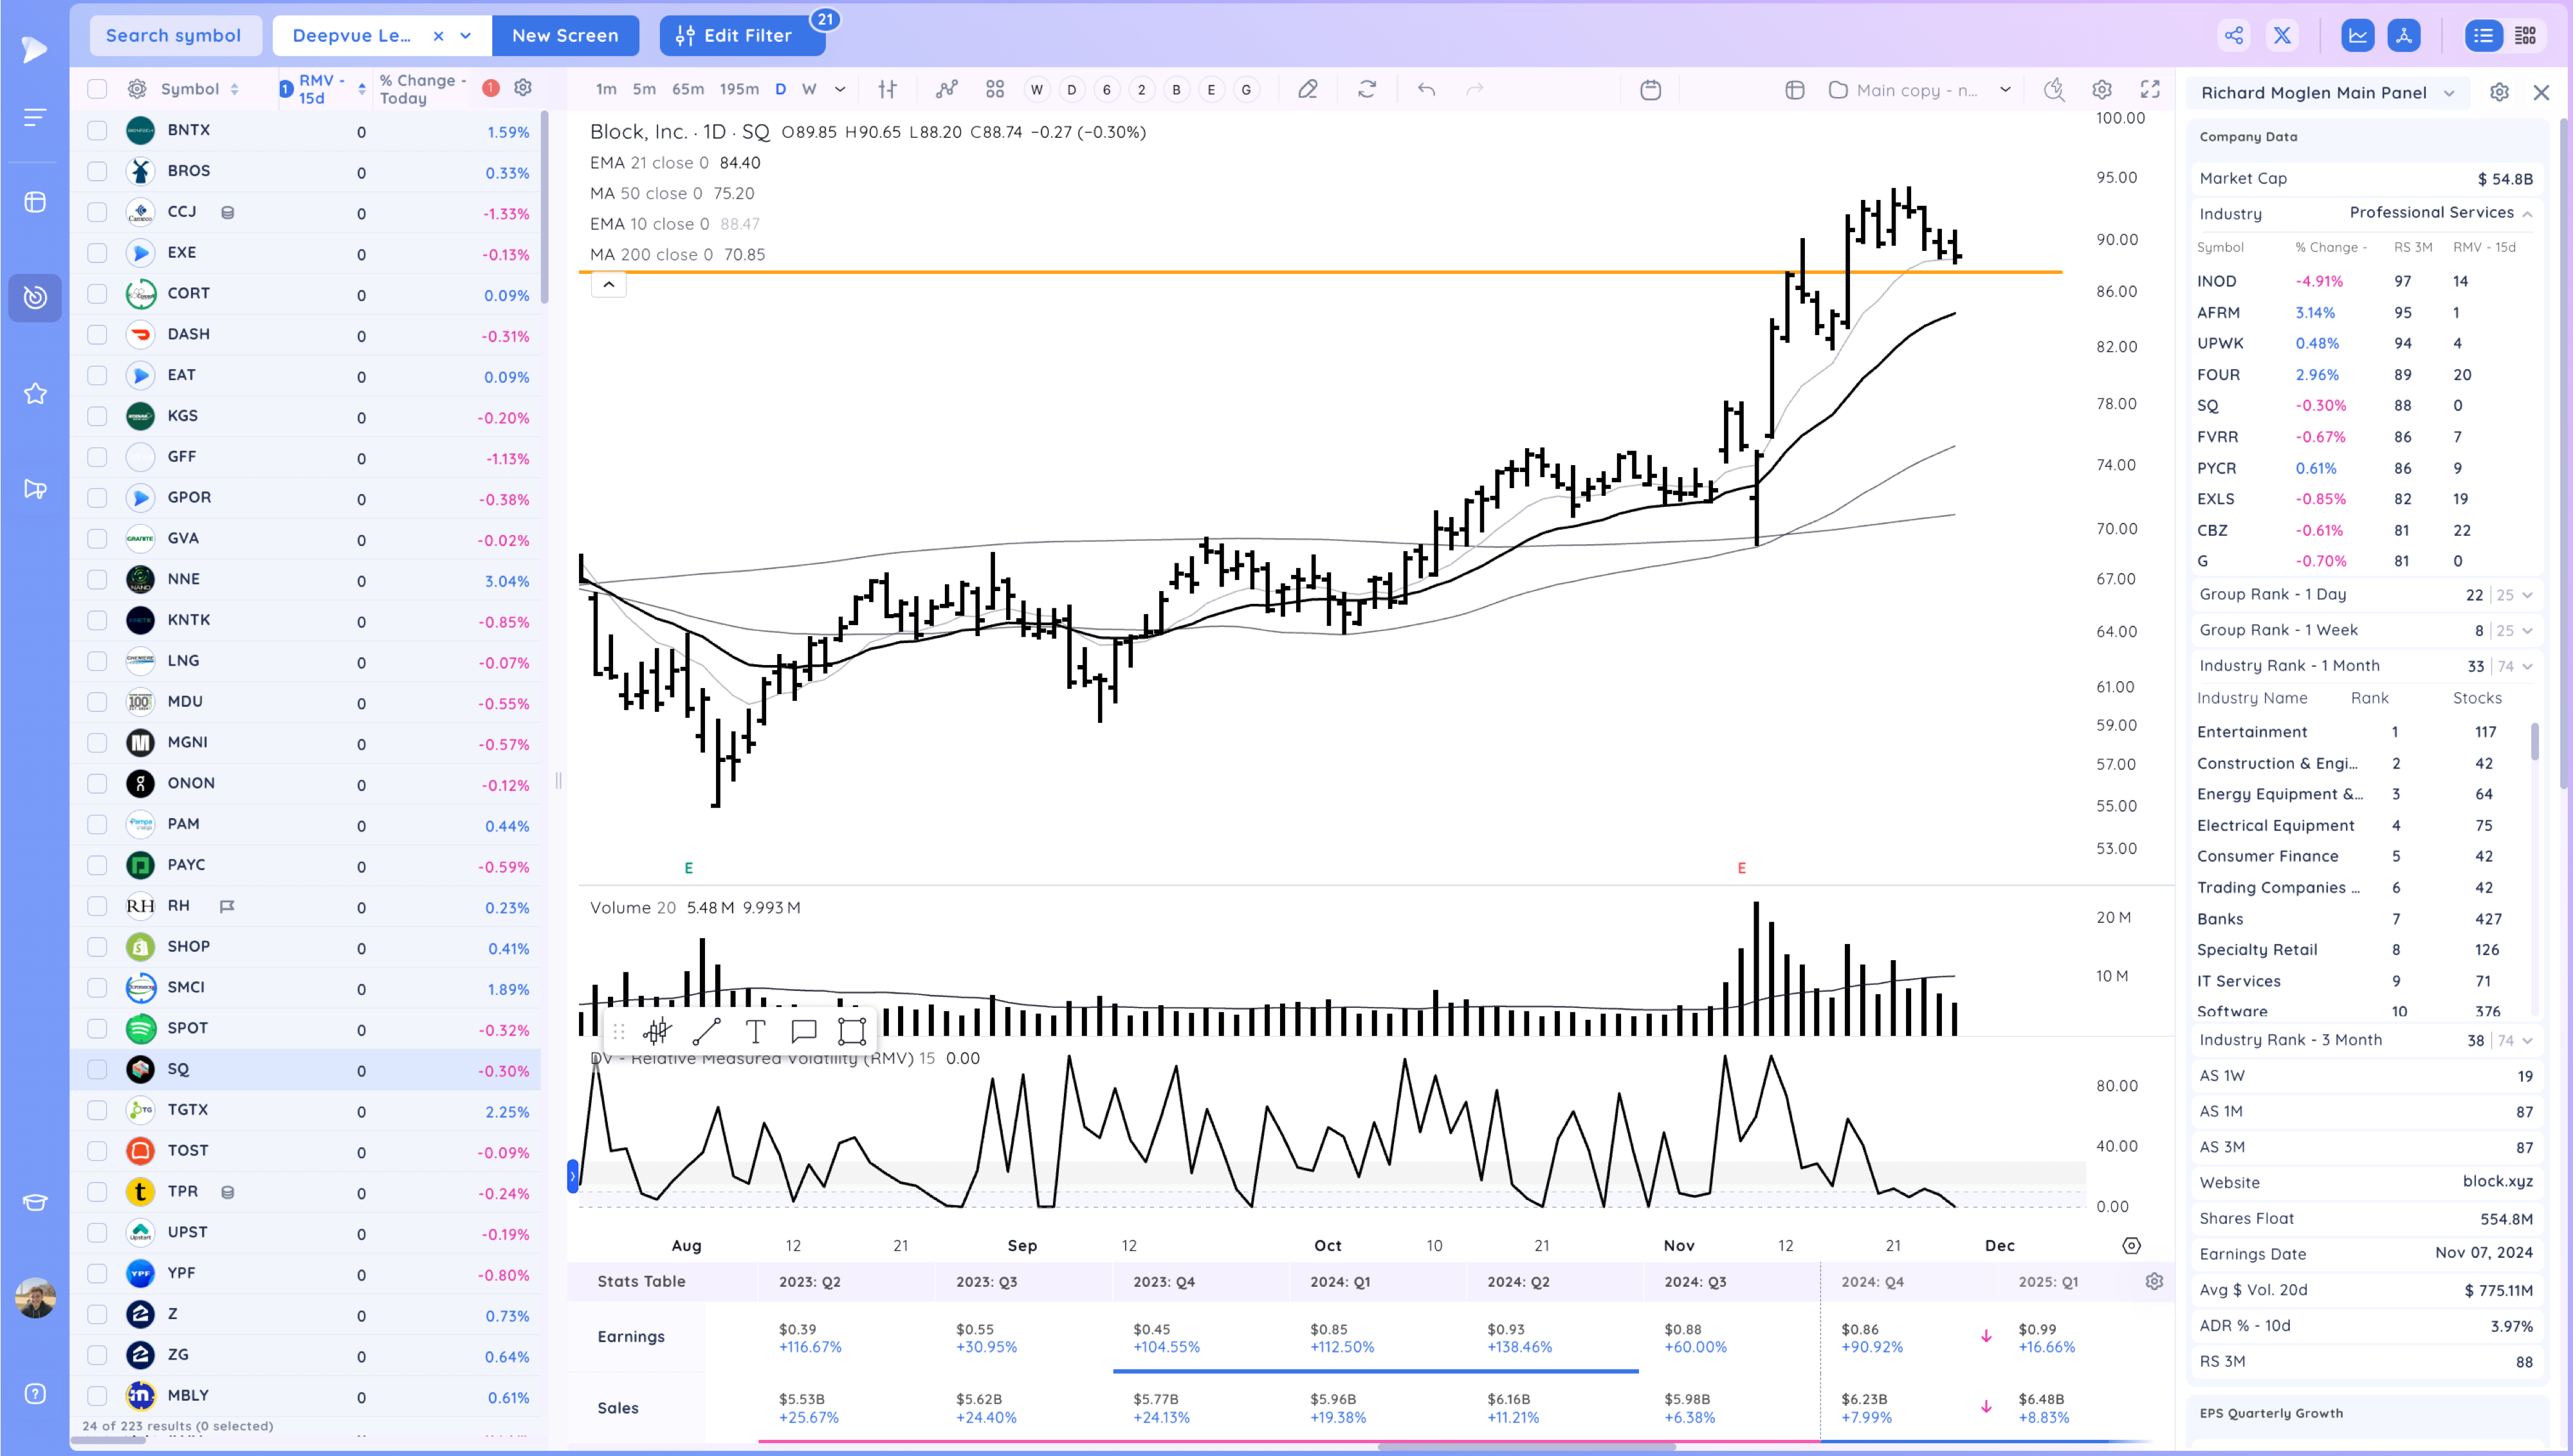
Task: Open indicators icon in chart toolbar
Action: tap(946, 90)
